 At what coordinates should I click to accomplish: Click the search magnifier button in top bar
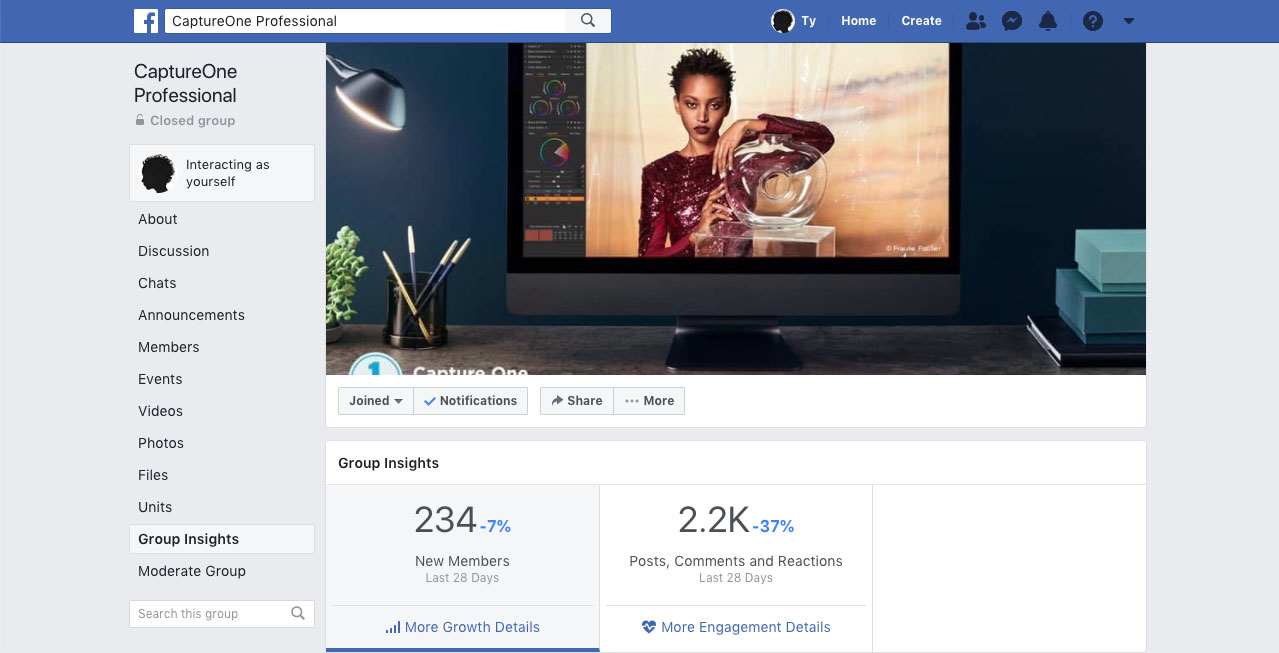pyautogui.click(x=588, y=21)
